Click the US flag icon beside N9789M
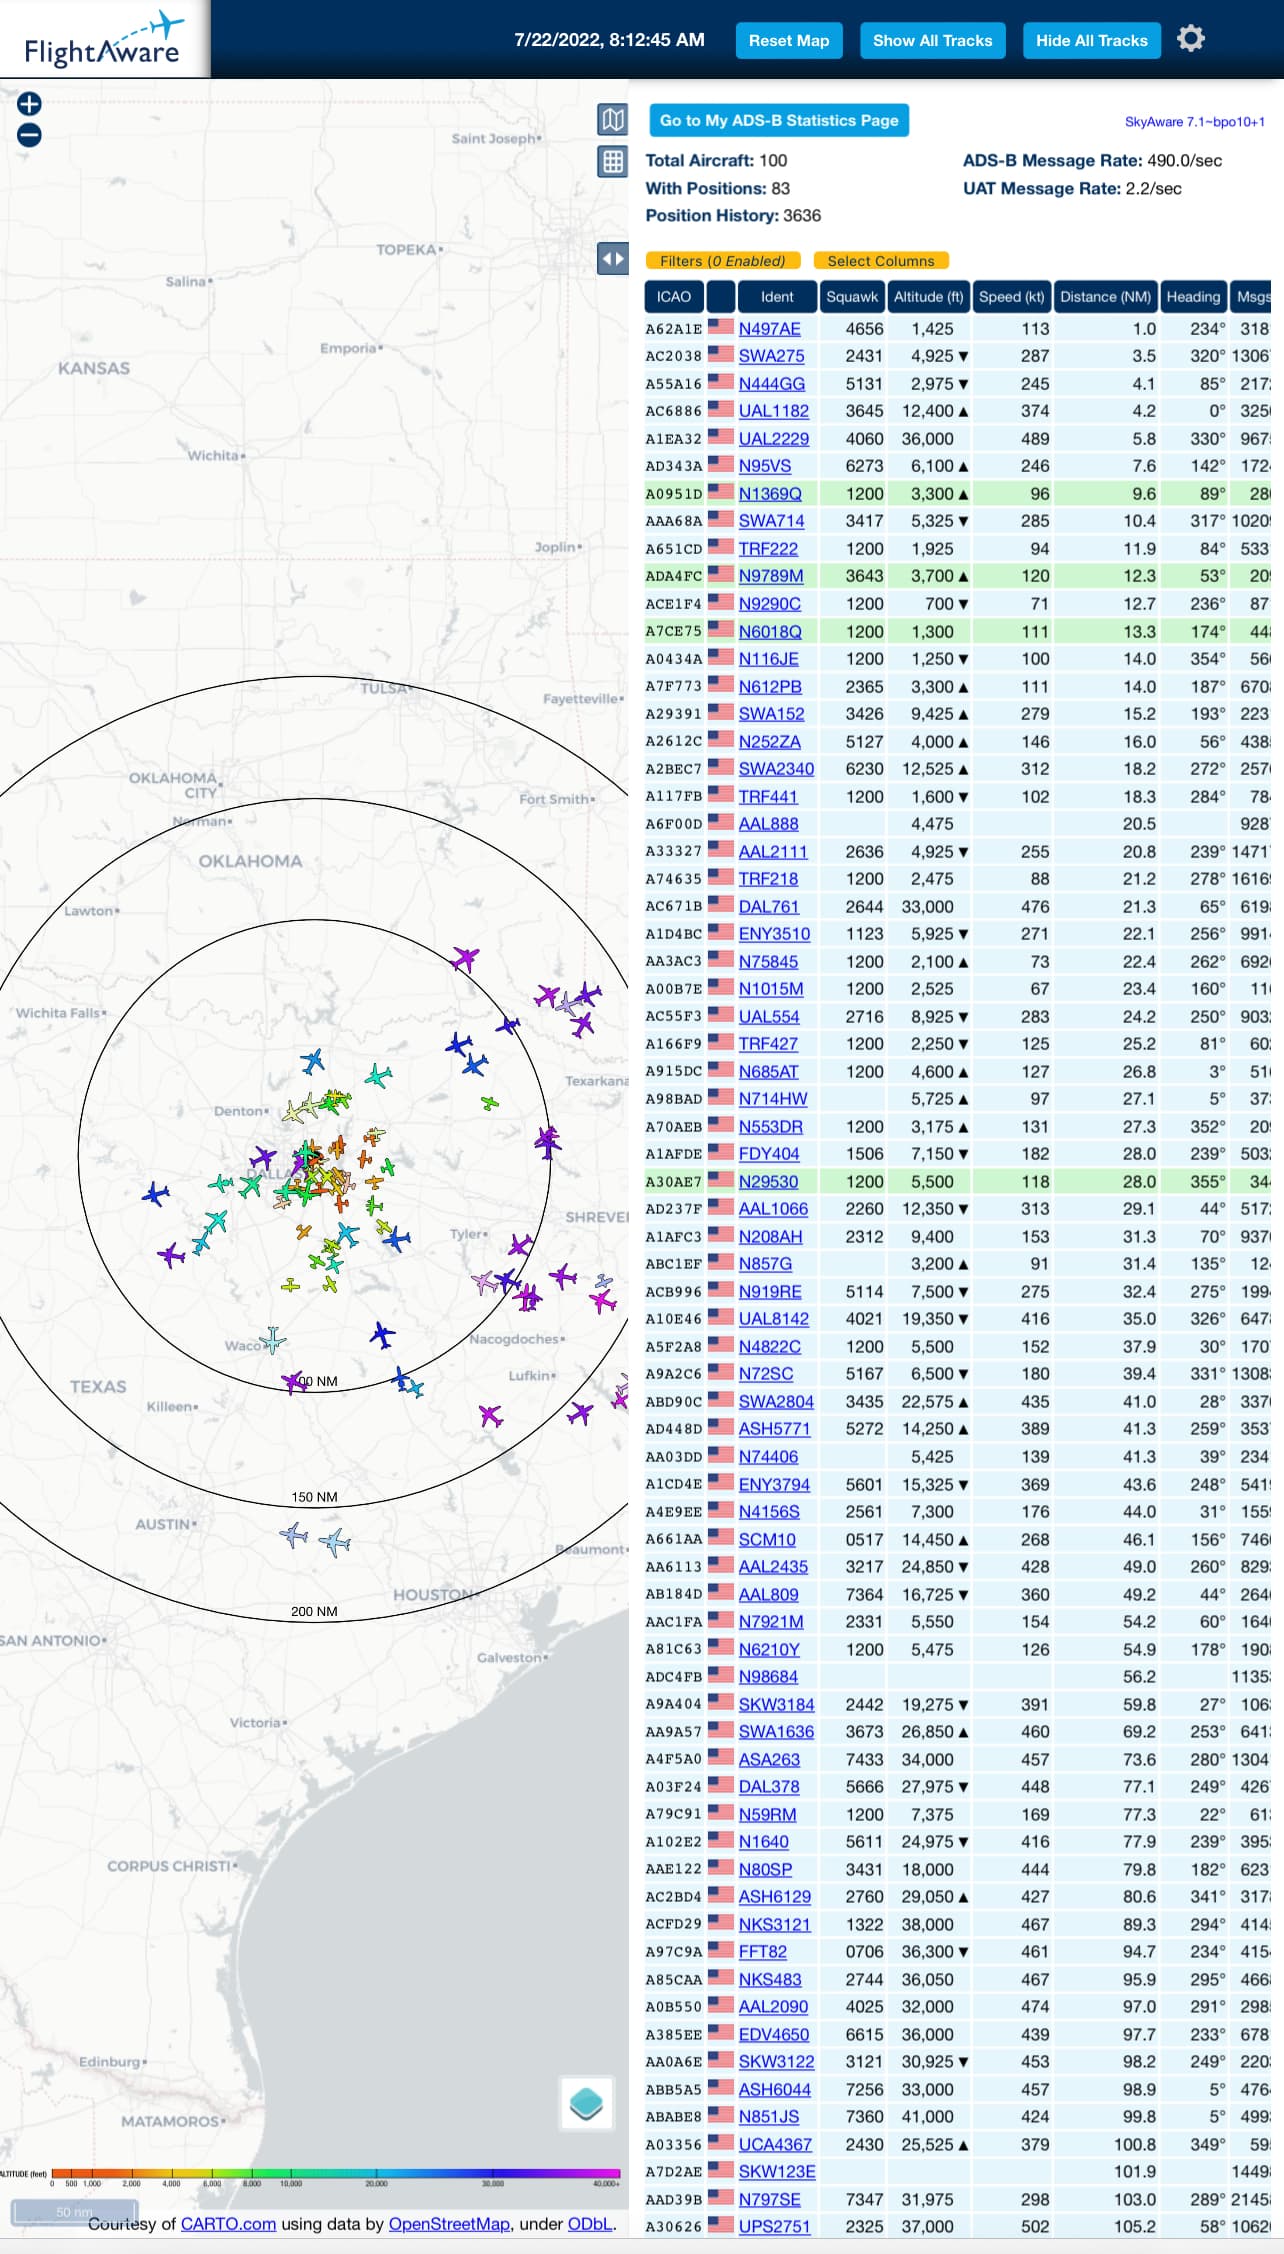Screen dimensions: 1284x2254 point(721,574)
